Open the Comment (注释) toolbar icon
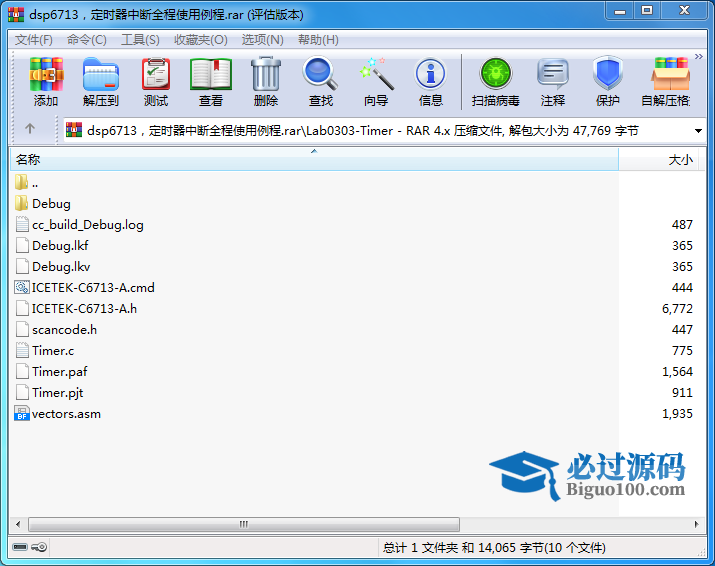 553,81
